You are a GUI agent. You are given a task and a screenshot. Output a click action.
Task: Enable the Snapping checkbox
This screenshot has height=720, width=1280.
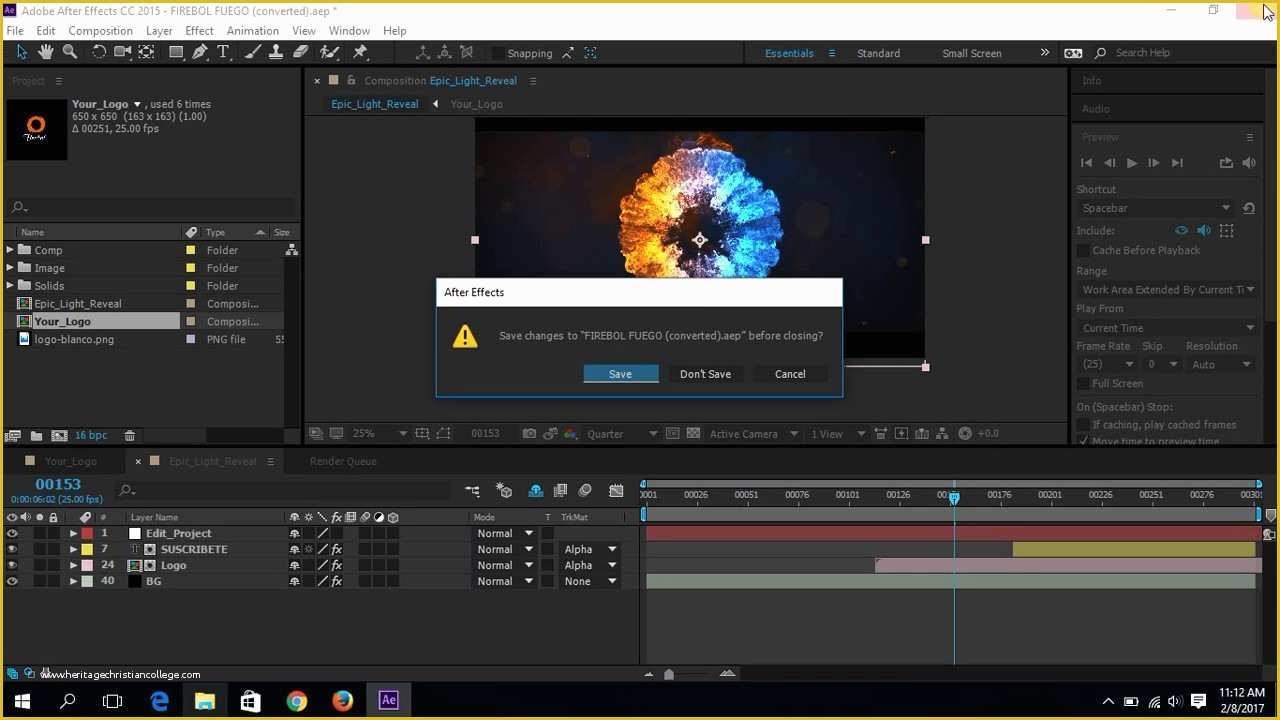click(x=498, y=53)
